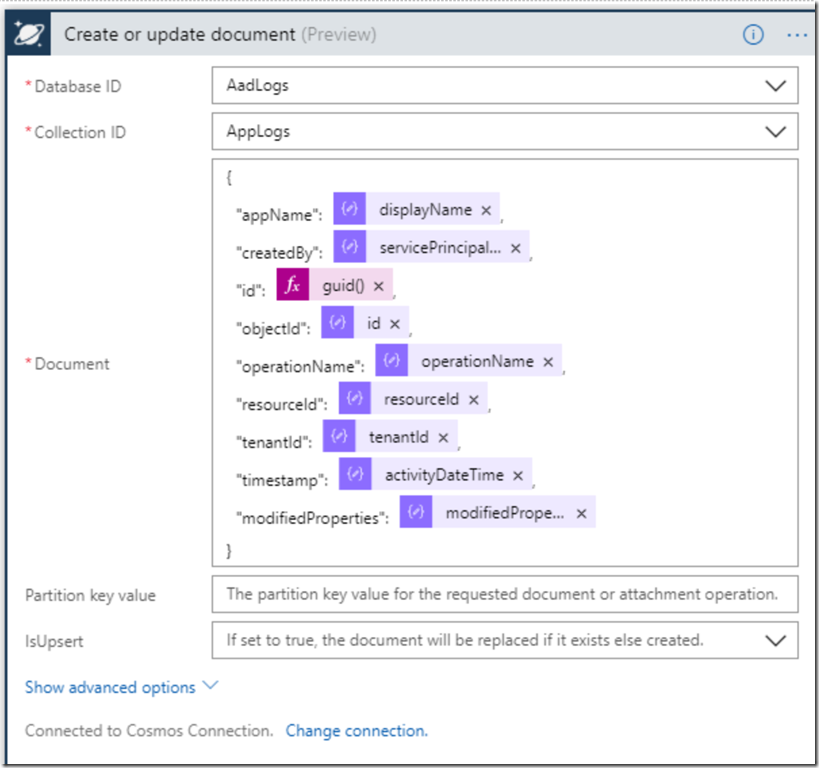819x768 pixels.
Task: Select the activityDateTime token text
Action: 444,475
